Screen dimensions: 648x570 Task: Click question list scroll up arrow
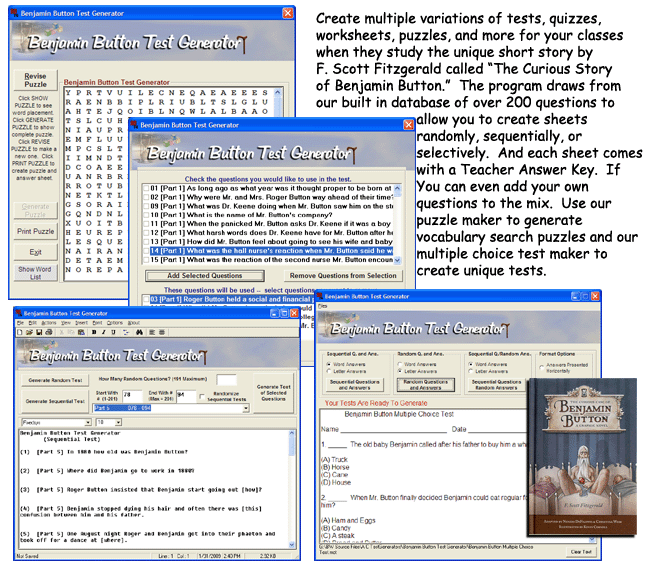point(397,188)
